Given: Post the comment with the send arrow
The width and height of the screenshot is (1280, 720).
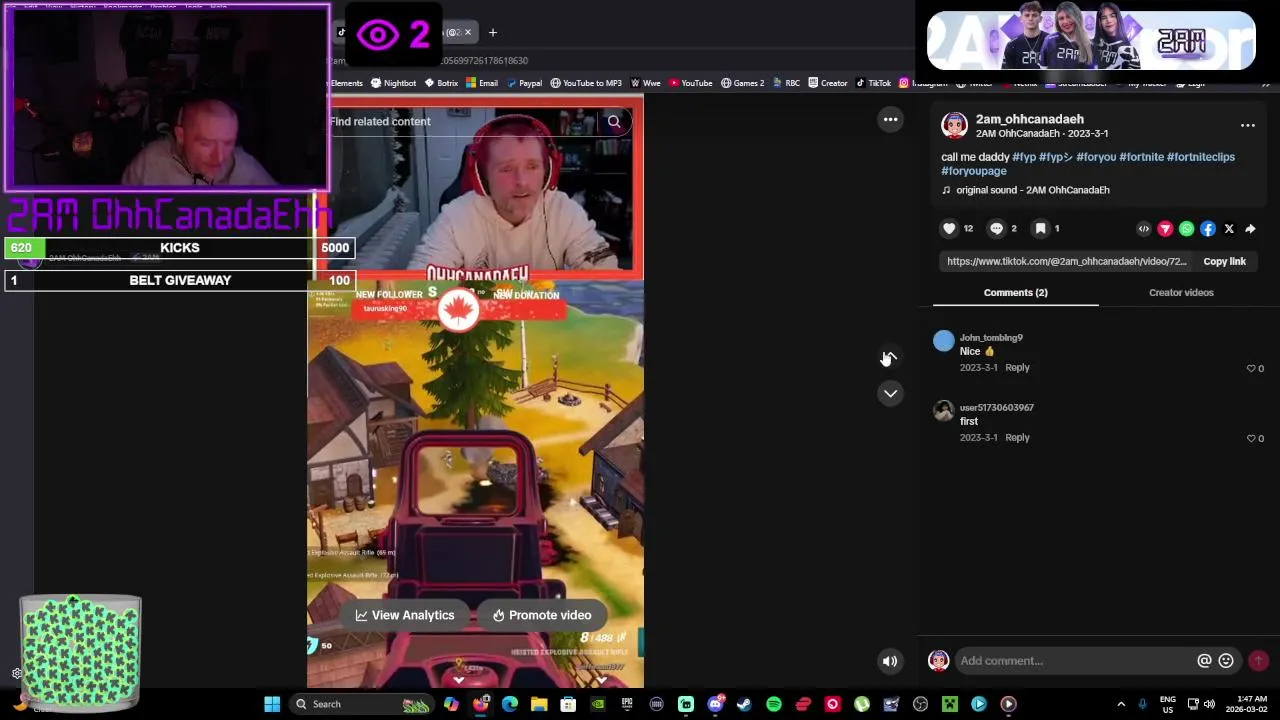Looking at the screenshot, I should click(x=1258, y=660).
